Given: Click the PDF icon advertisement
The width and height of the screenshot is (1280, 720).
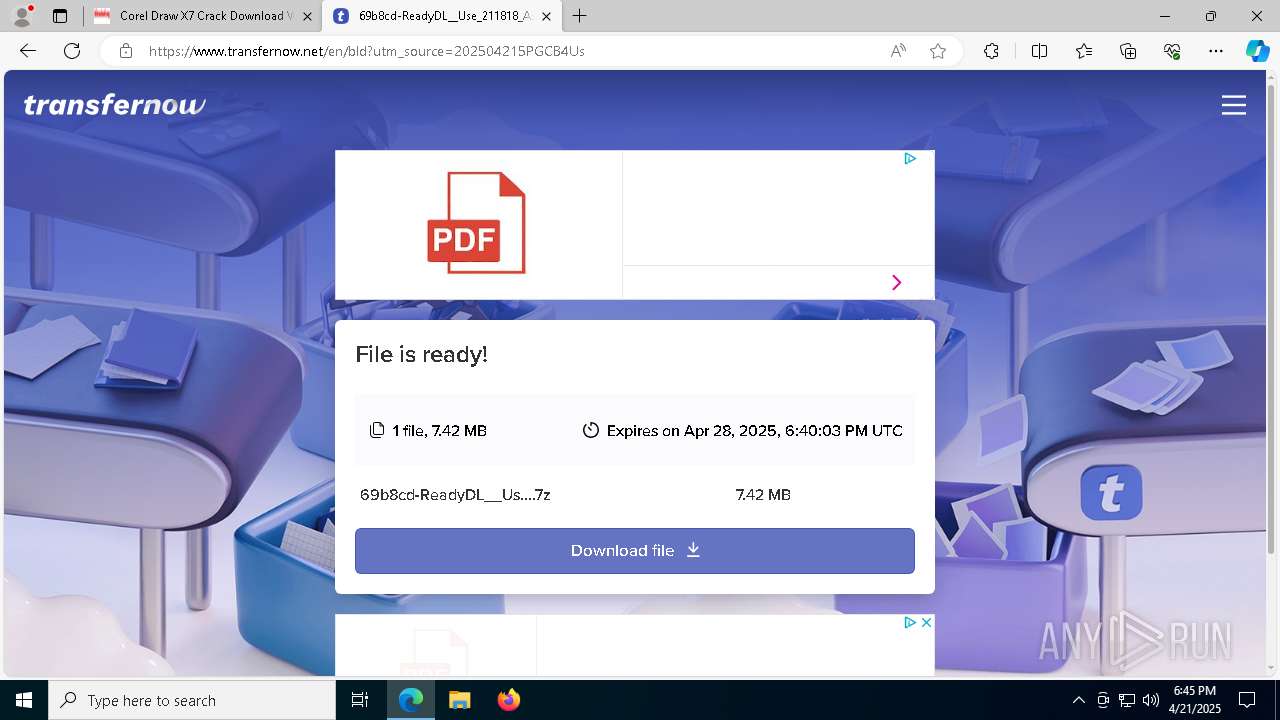Looking at the screenshot, I should coord(477,223).
